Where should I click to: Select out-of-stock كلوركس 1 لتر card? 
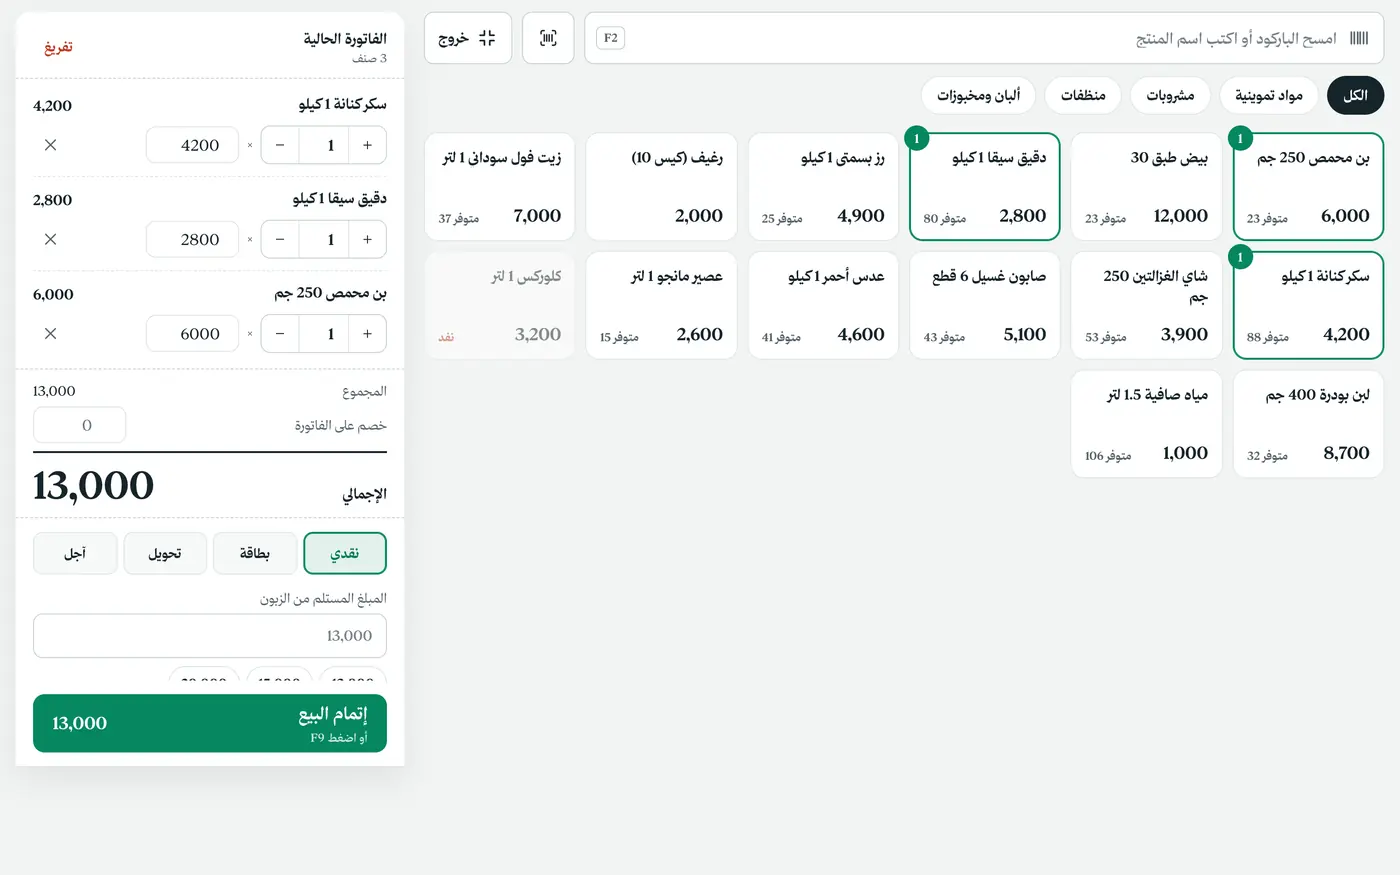pyautogui.click(x=500, y=305)
